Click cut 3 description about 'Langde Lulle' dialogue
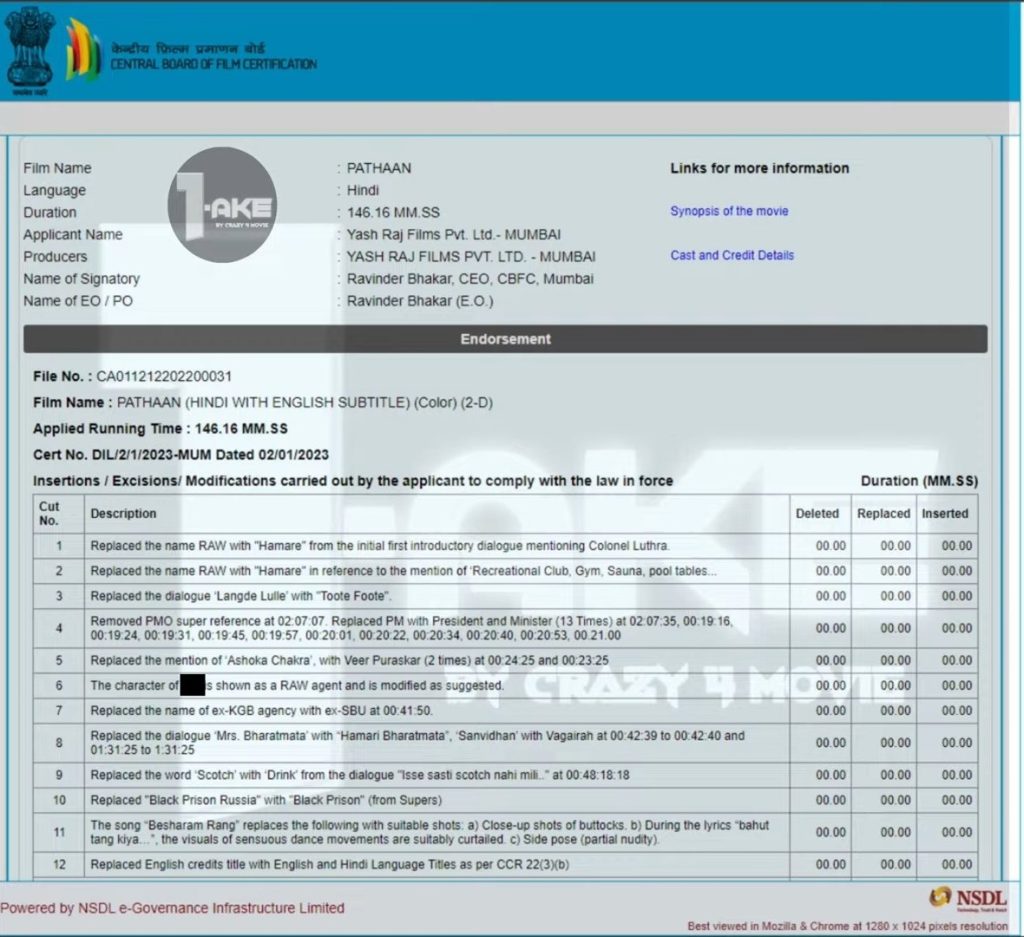This screenshot has width=1024, height=937. click(x=241, y=596)
